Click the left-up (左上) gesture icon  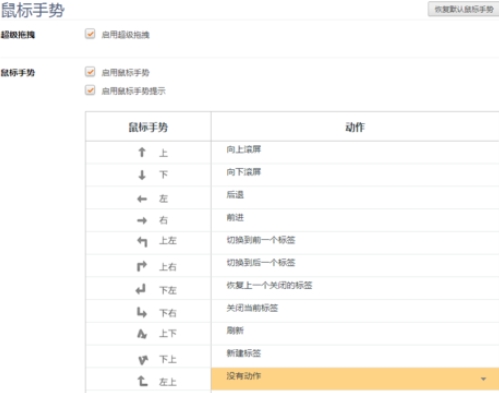click(143, 381)
